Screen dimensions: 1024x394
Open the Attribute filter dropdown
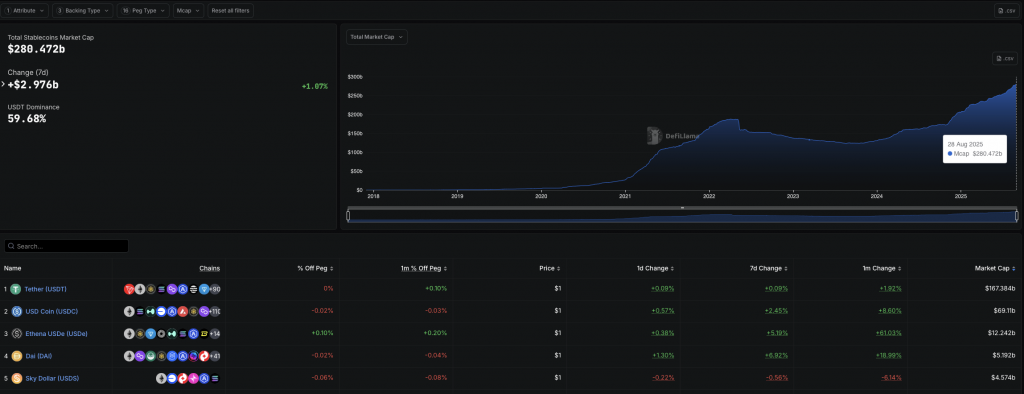point(25,10)
